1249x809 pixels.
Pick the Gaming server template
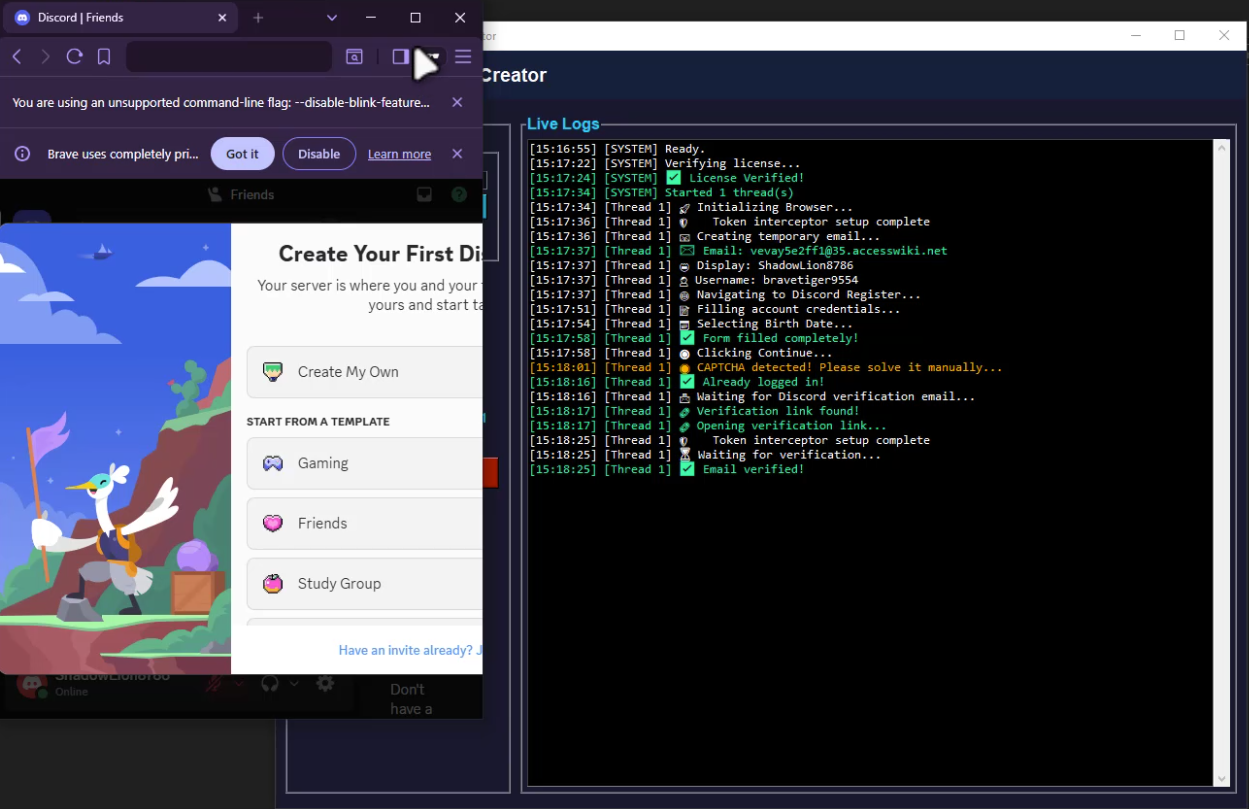[365, 464]
